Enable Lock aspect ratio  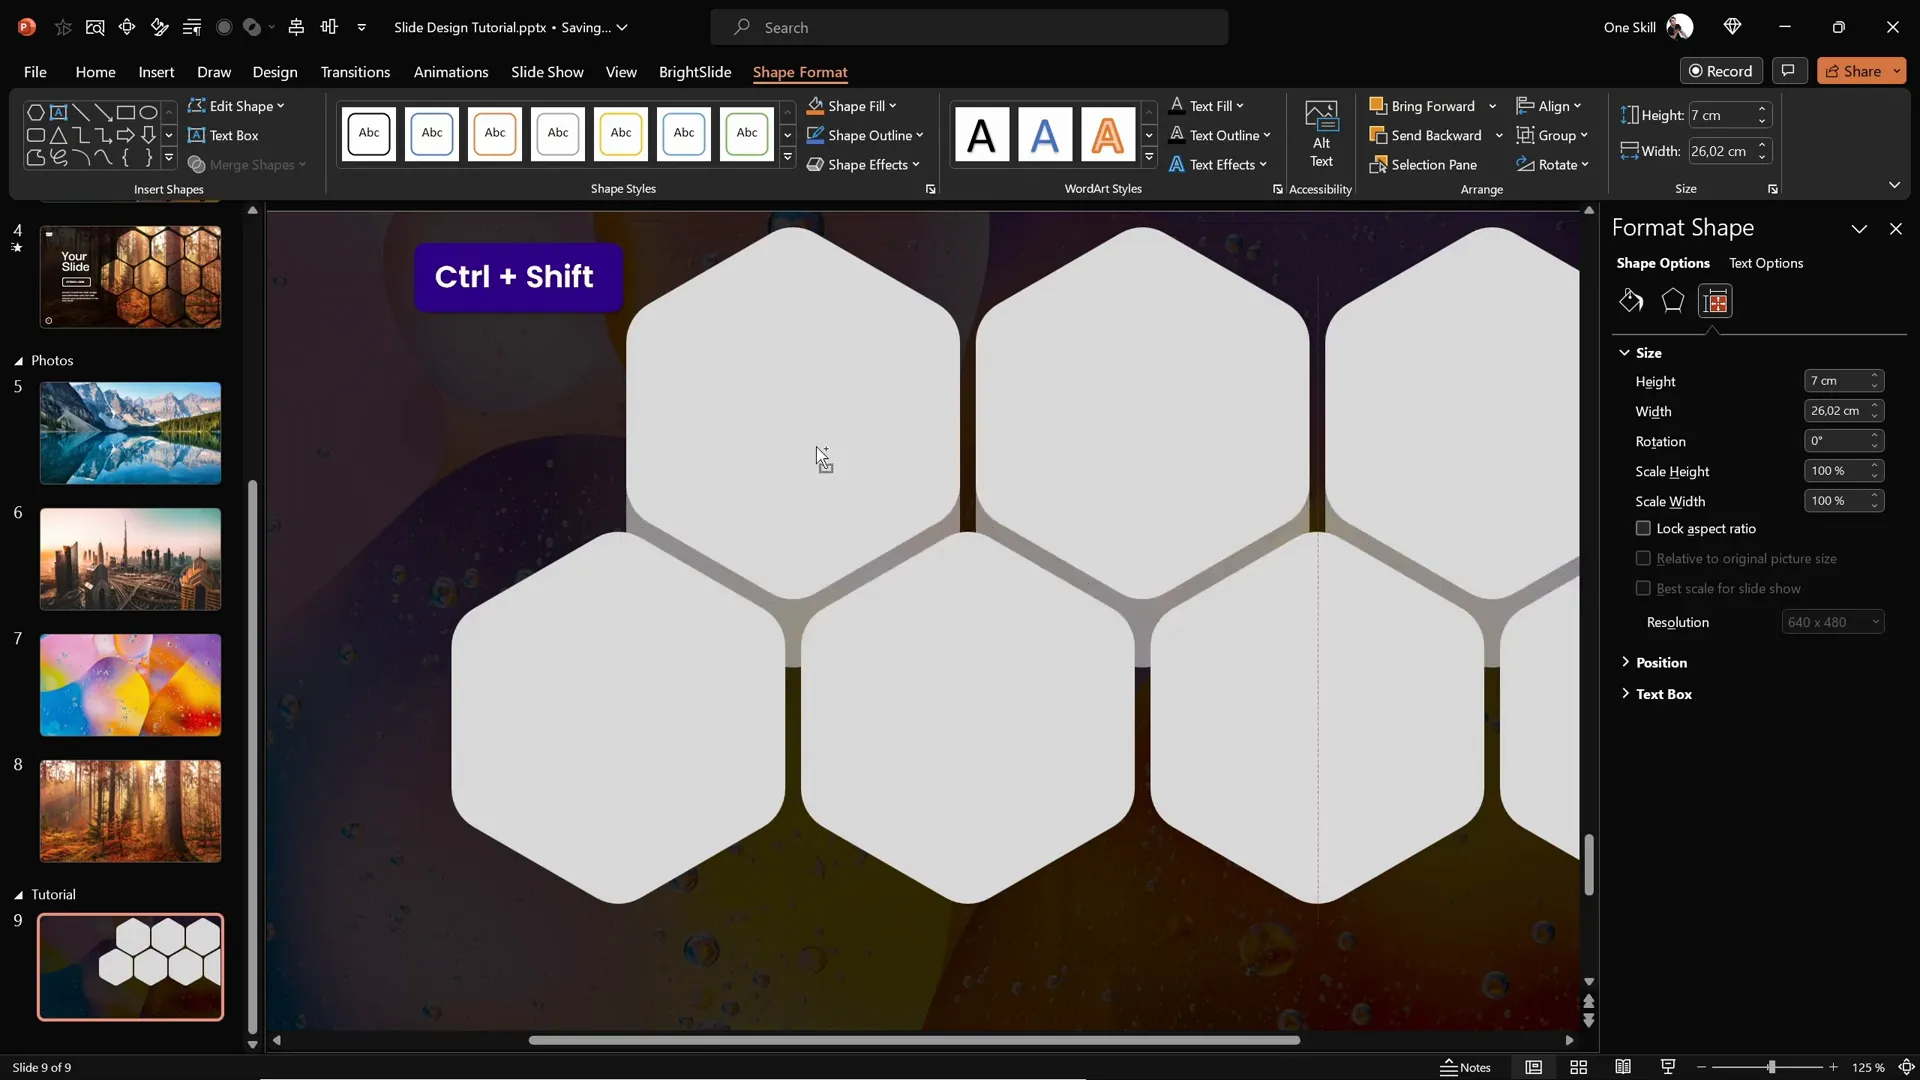click(1644, 528)
